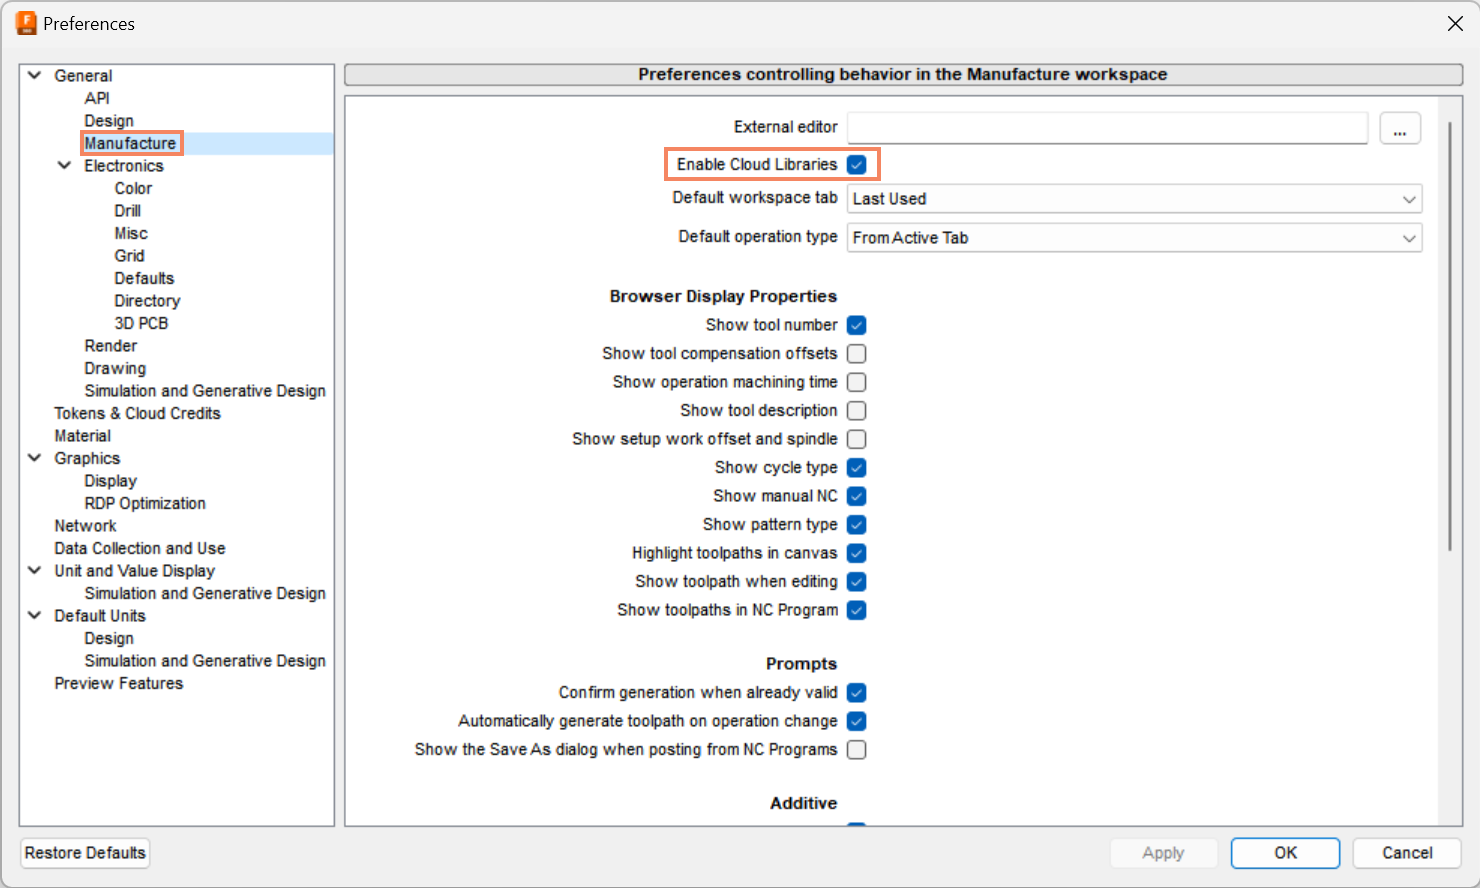Uncheck Show tool number
This screenshot has width=1480, height=888.
click(857, 325)
